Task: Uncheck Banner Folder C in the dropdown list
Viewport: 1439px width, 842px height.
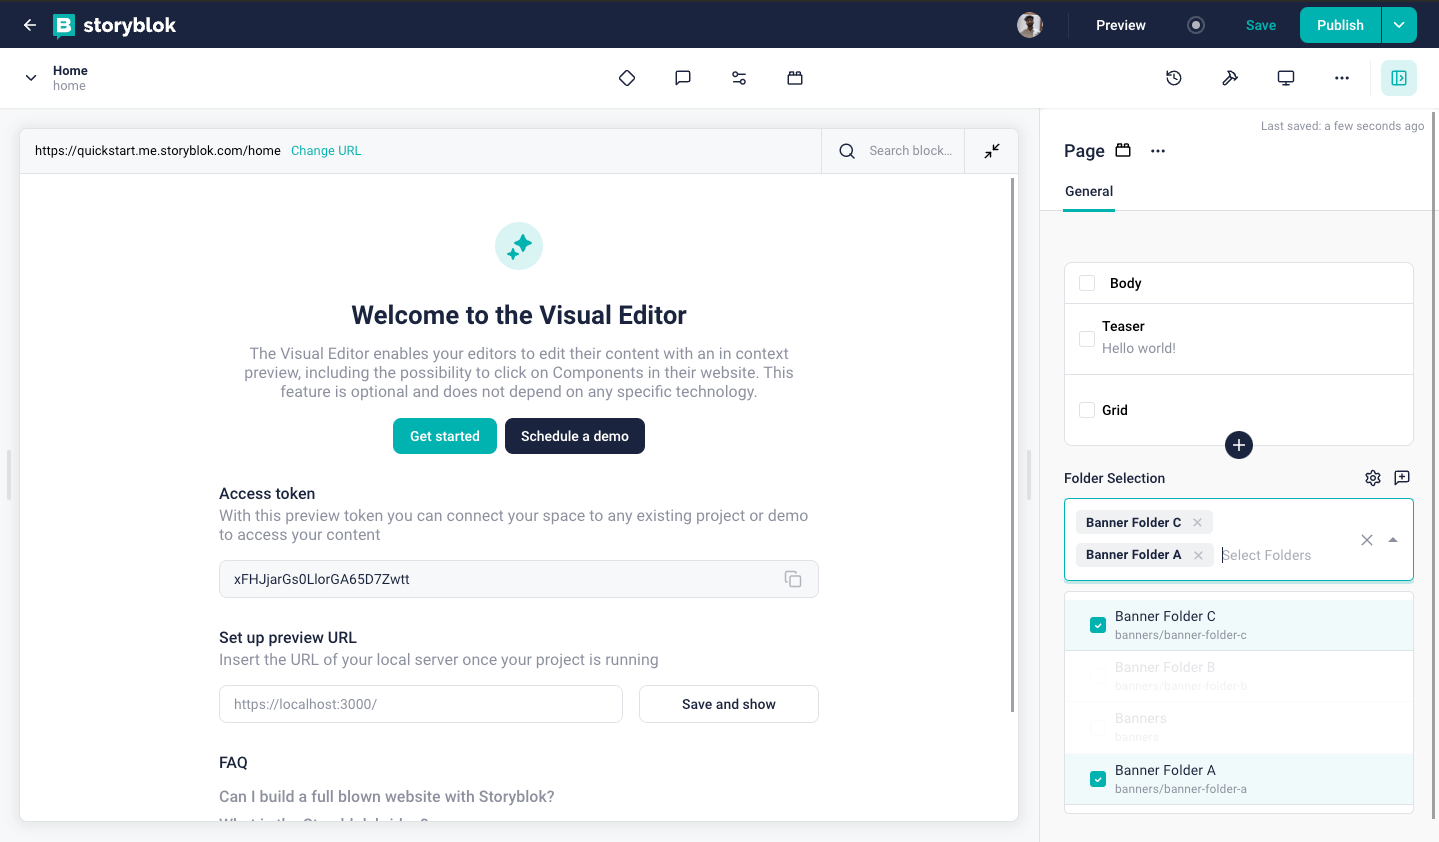Action: pos(1098,625)
